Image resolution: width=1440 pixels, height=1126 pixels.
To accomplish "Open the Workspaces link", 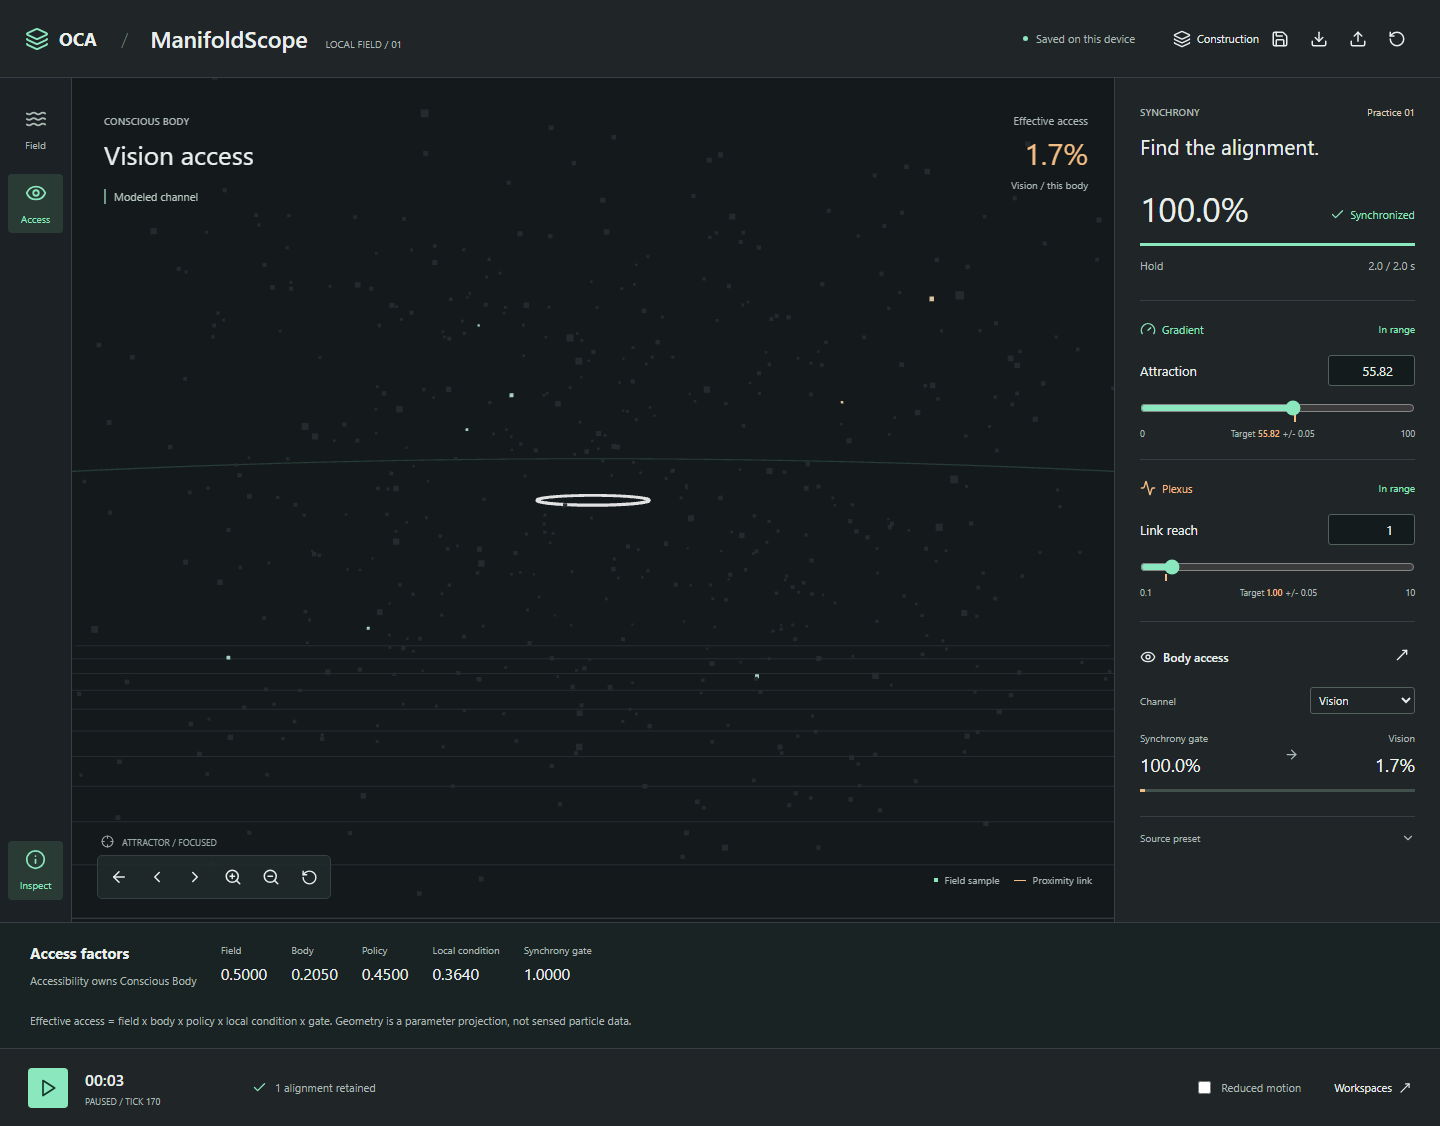I will (x=1372, y=1088).
